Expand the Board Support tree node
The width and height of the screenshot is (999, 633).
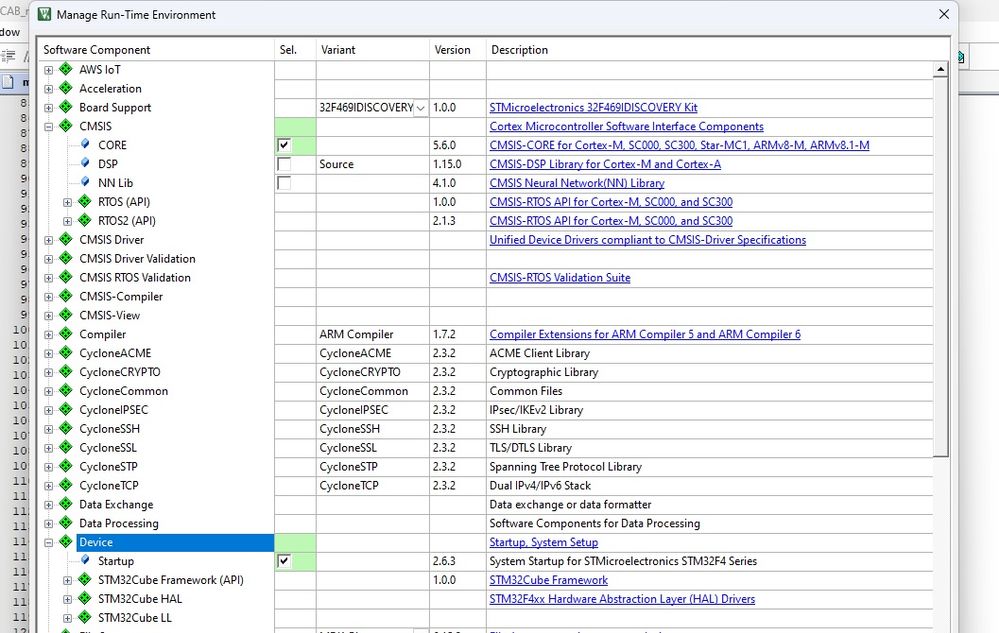point(48,108)
